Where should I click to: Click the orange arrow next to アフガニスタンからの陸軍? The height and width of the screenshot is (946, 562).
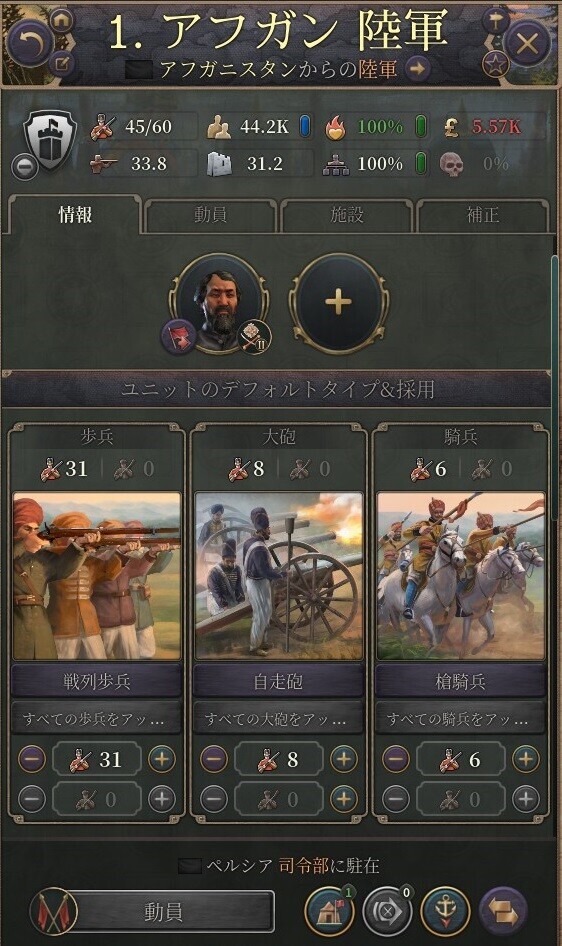417,69
